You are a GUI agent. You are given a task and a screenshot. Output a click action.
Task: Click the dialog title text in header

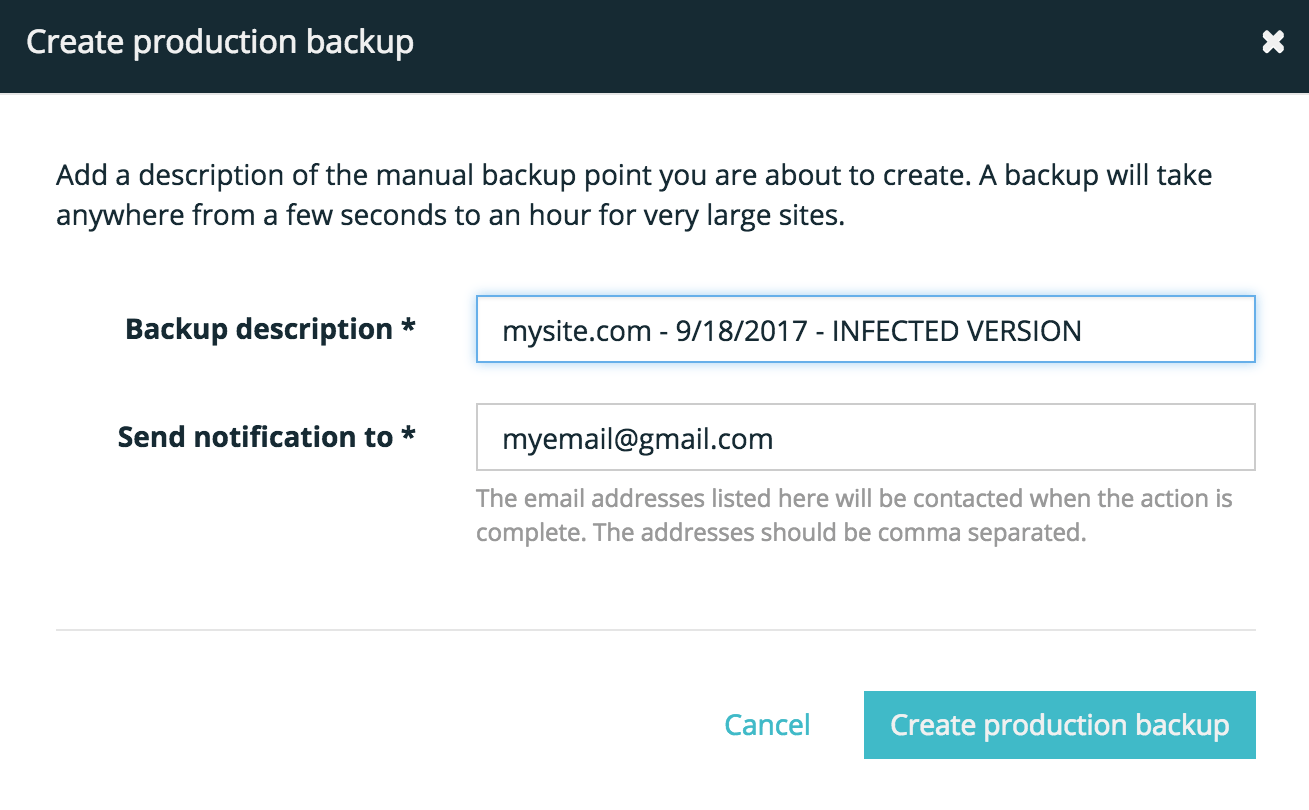(x=220, y=42)
